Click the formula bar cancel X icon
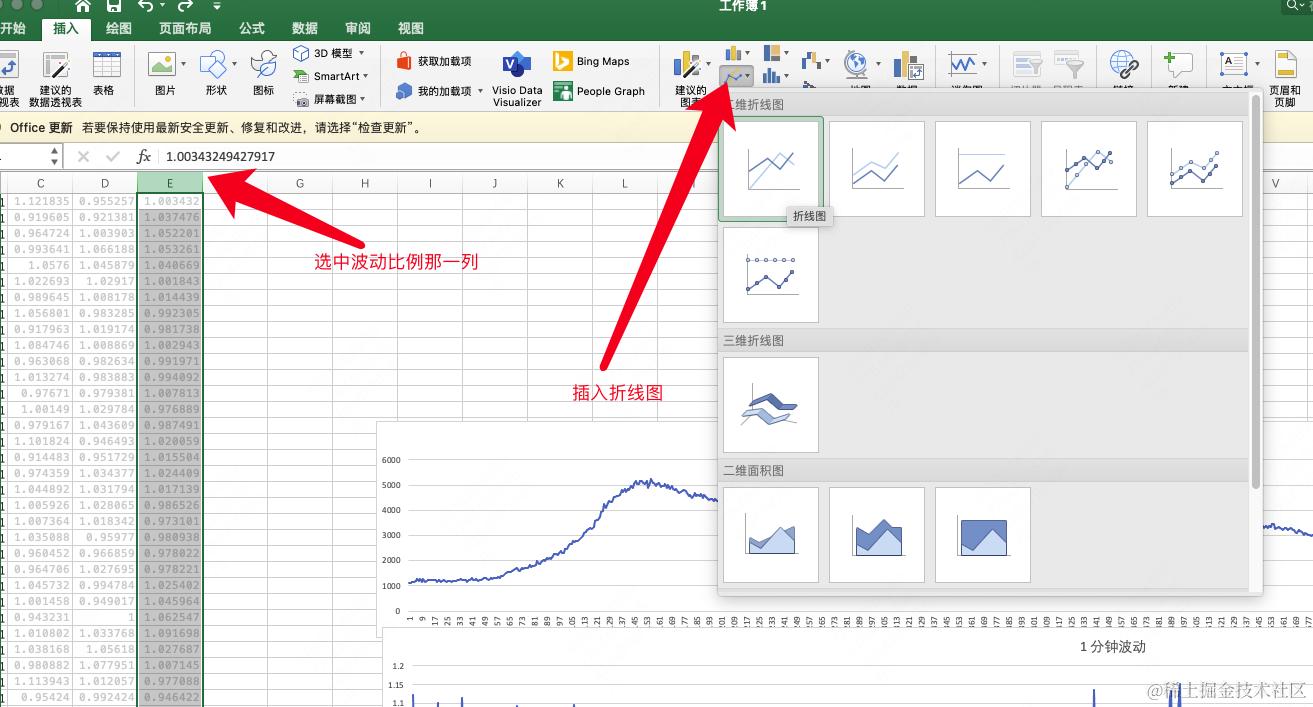The image size is (1313, 707). 83,156
